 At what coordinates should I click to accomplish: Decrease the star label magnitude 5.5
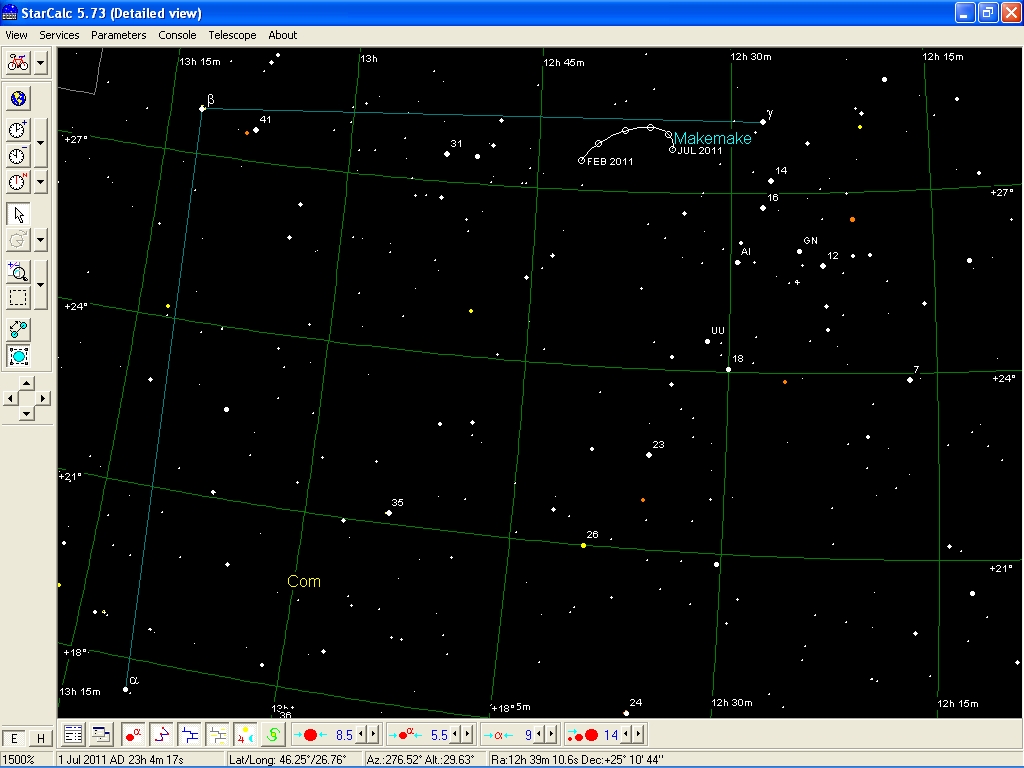point(455,735)
